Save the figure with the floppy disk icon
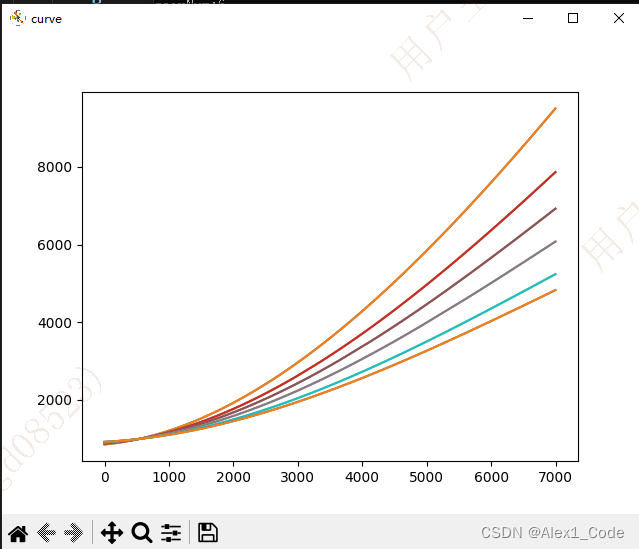639x549 pixels. pyautogui.click(x=208, y=533)
